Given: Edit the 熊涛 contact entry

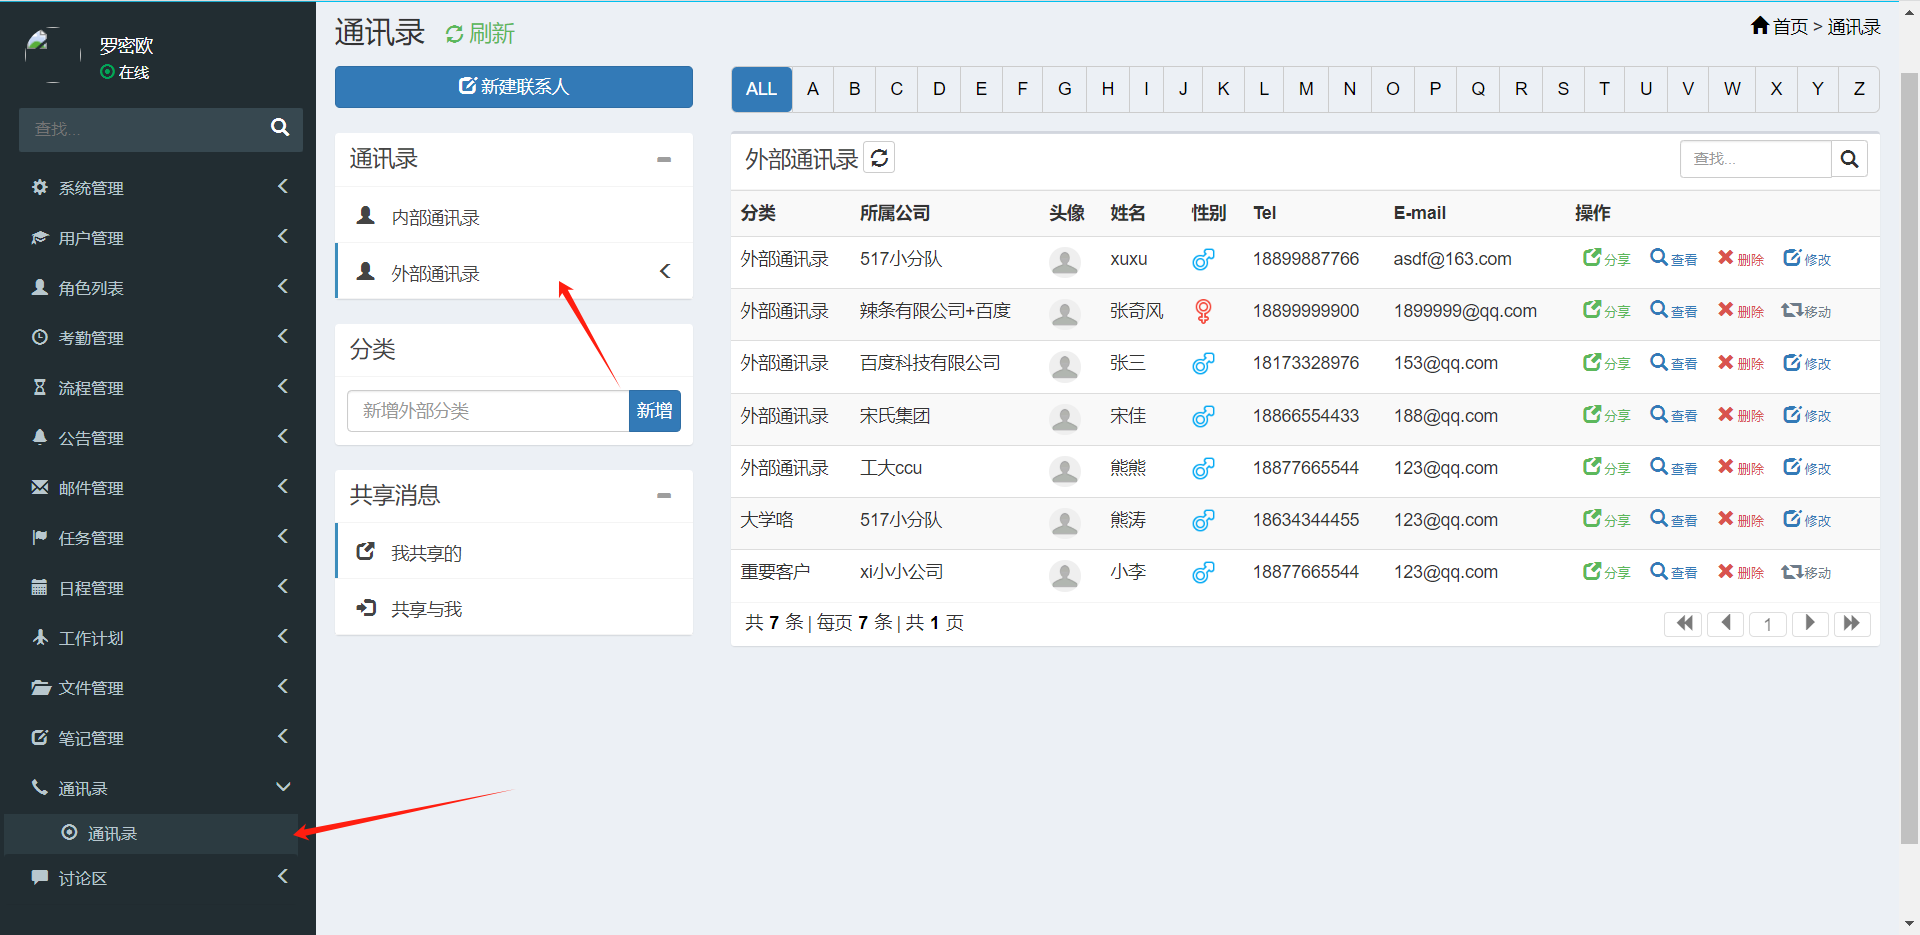Looking at the screenshot, I should tap(1806, 520).
